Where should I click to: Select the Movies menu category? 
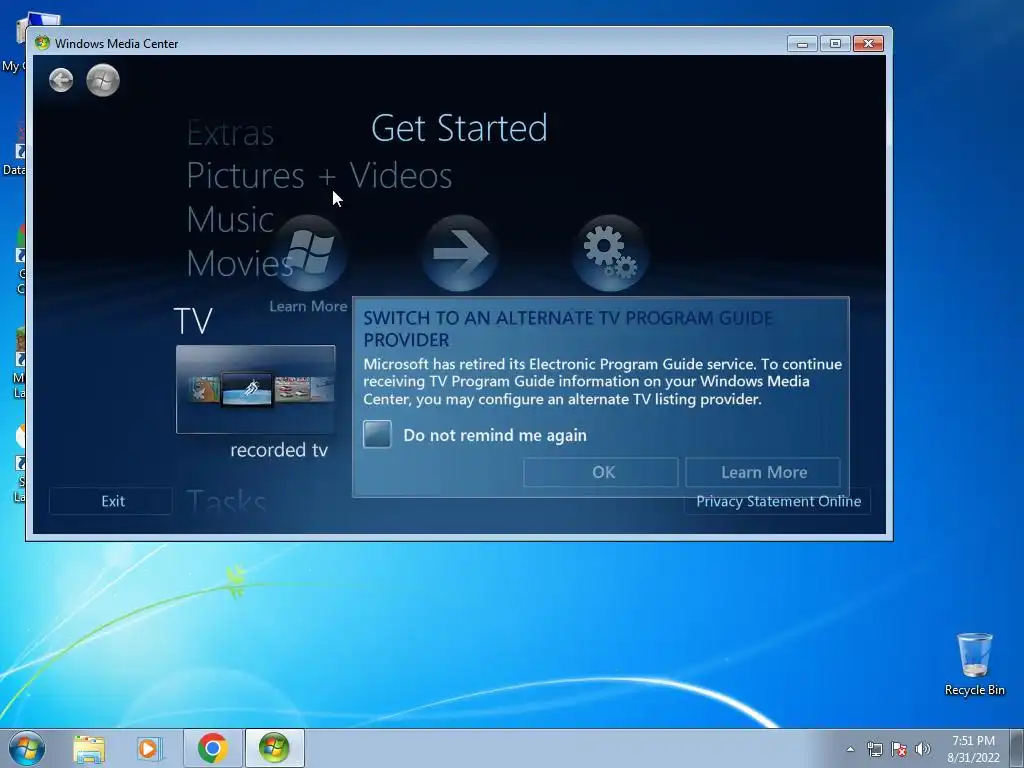[240, 263]
